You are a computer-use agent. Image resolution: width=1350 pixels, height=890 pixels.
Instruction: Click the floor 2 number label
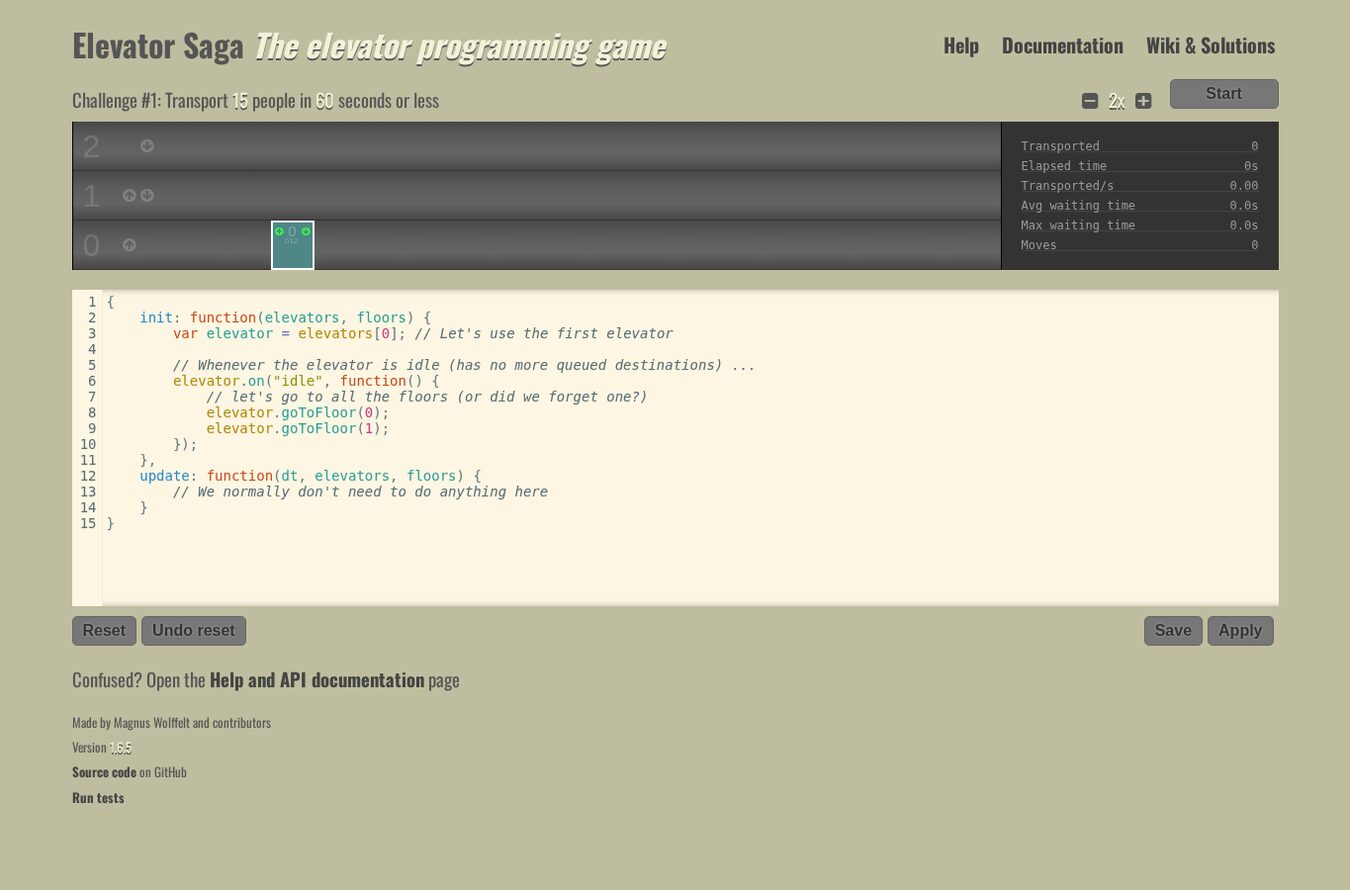coord(91,147)
